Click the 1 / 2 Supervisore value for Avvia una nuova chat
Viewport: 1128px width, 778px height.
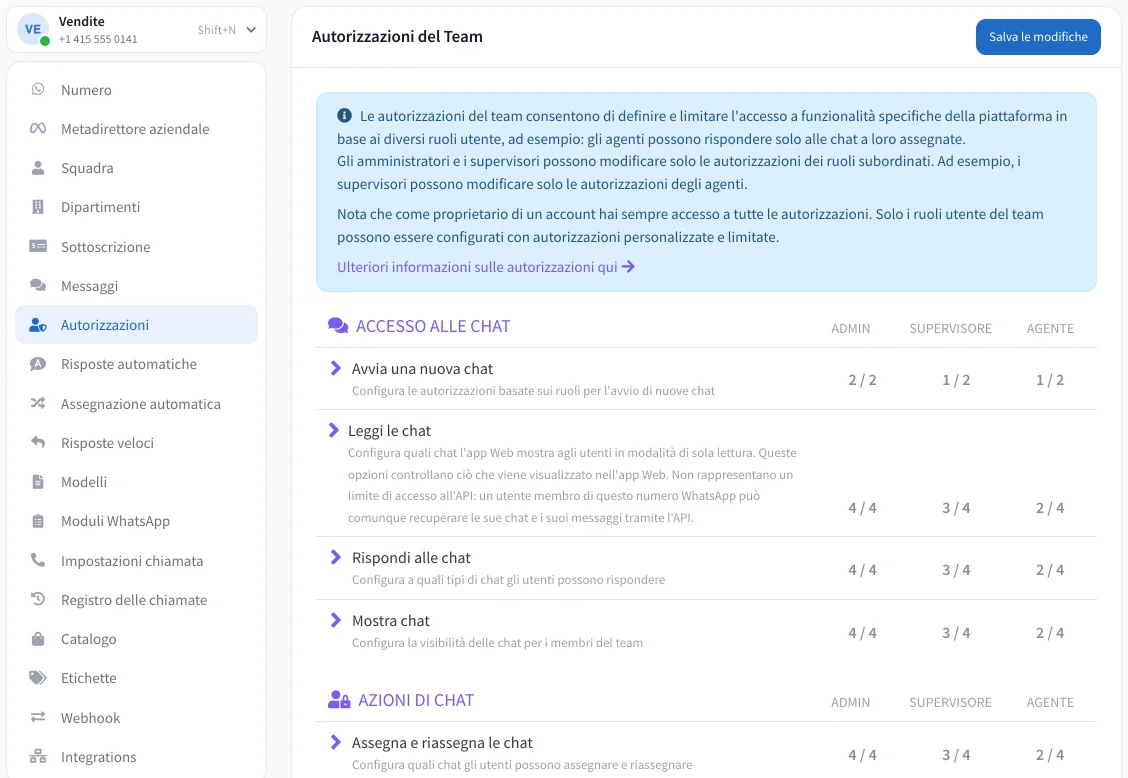click(956, 379)
